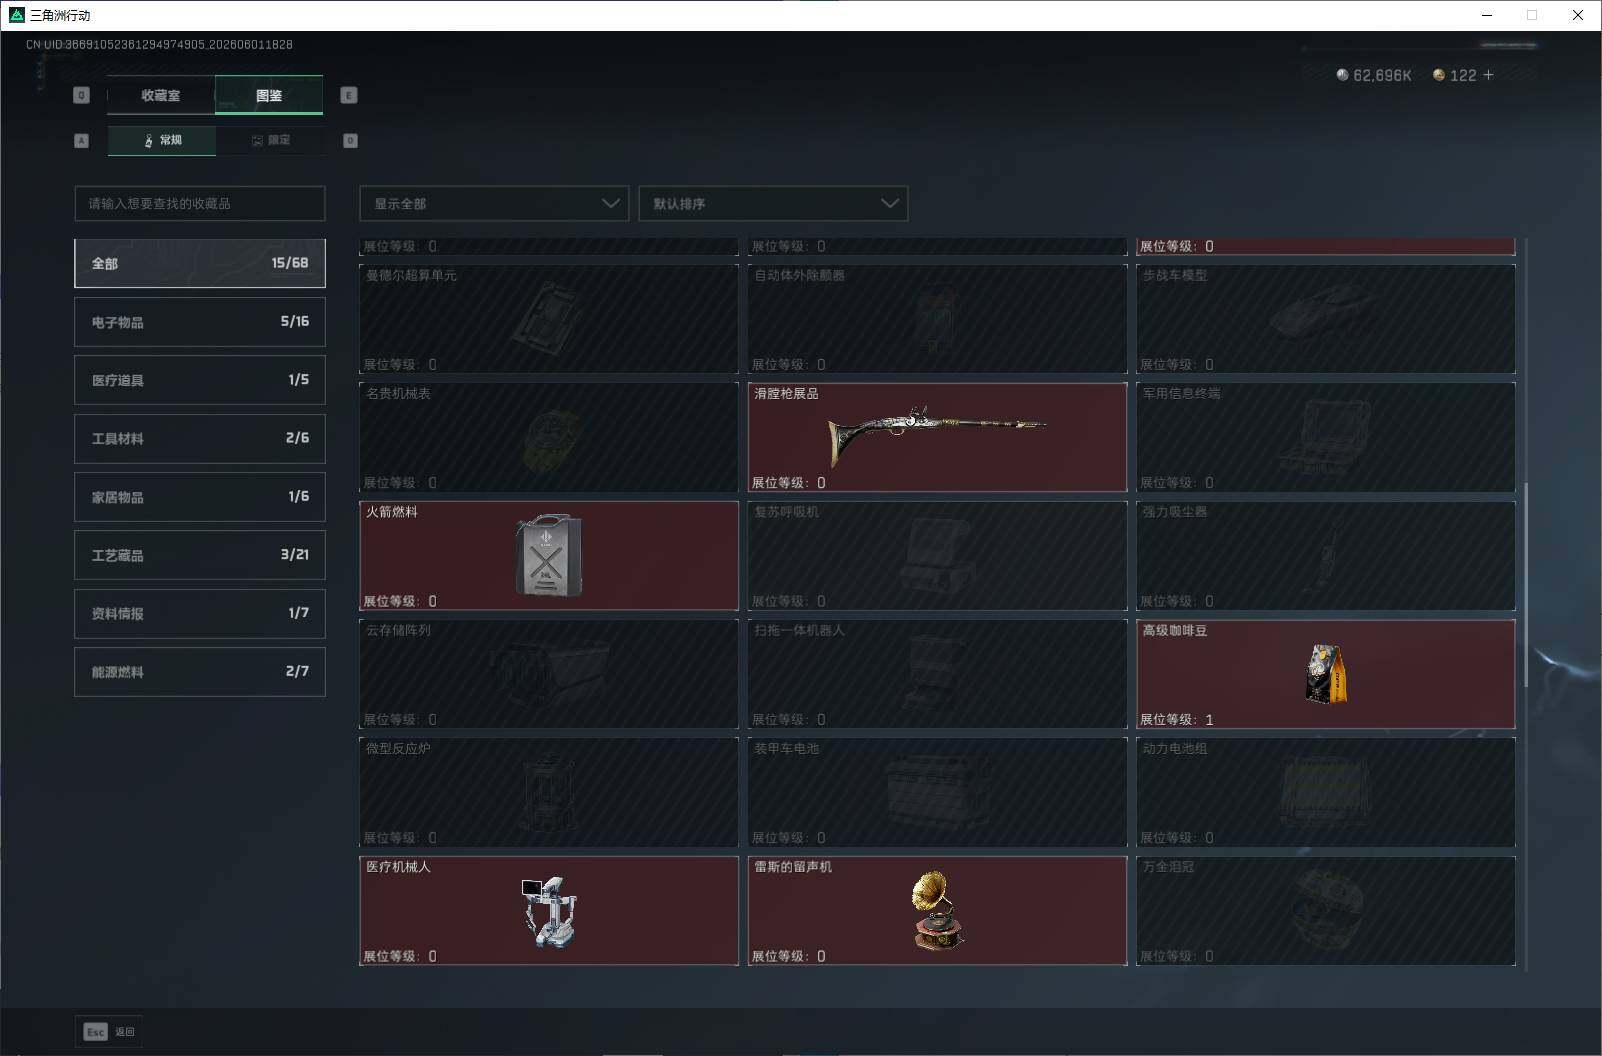The image size is (1602, 1056).
Task: Select the 工艺藏品 3/21 category
Action: tap(200, 555)
